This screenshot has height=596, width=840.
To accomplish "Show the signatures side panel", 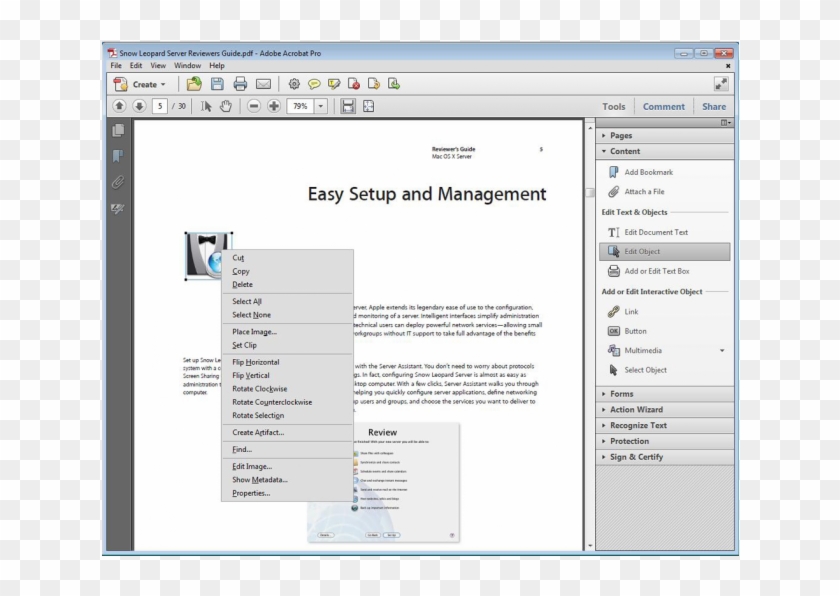I will tap(118, 208).
